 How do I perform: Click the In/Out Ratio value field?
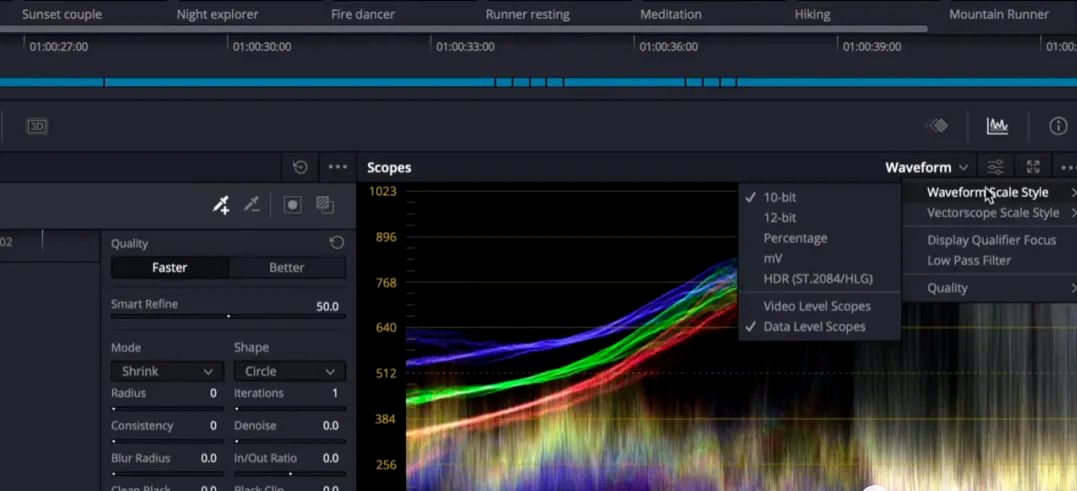coord(331,458)
